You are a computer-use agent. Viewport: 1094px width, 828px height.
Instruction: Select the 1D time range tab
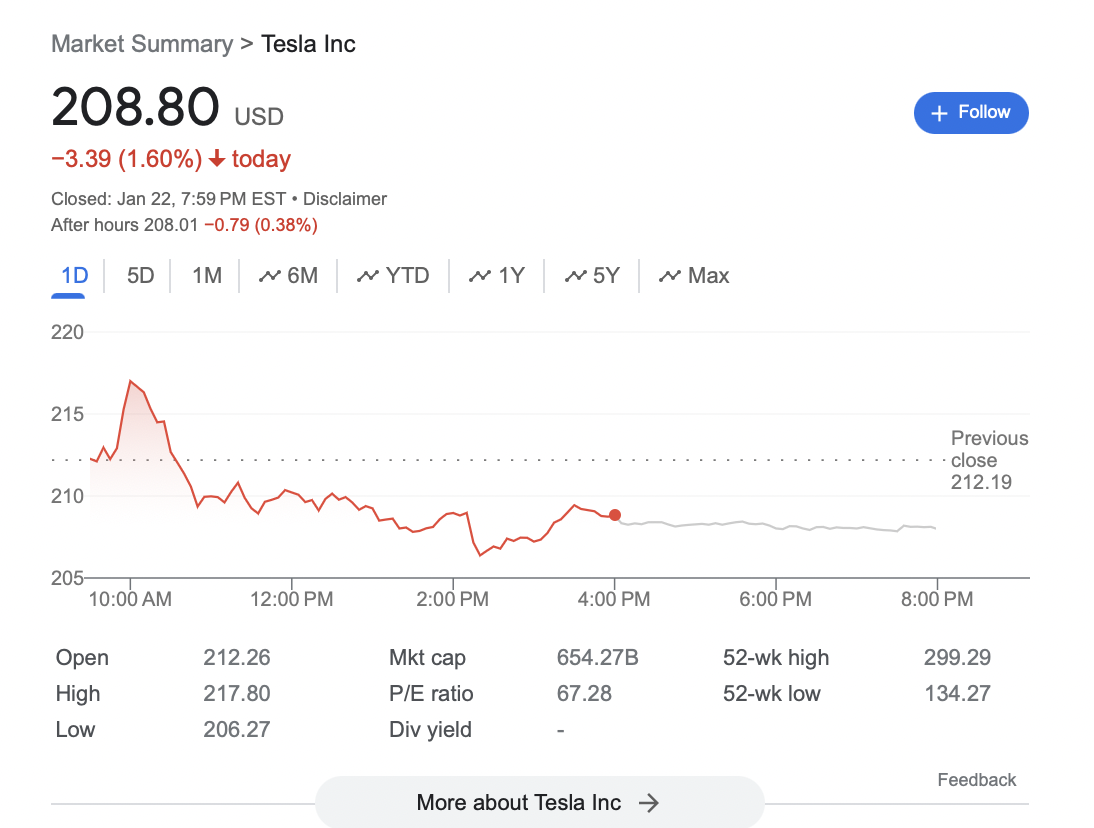coord(74,276)
